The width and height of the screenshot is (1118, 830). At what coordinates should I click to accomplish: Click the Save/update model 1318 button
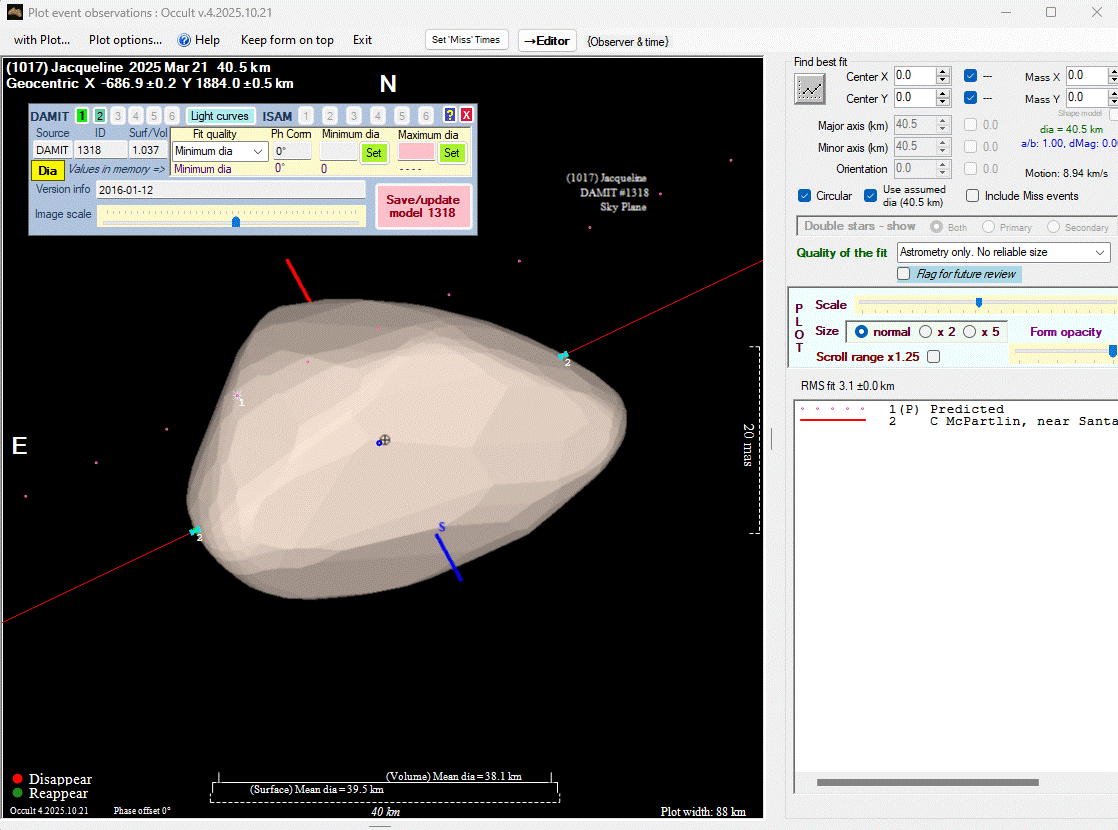(423, 206)
